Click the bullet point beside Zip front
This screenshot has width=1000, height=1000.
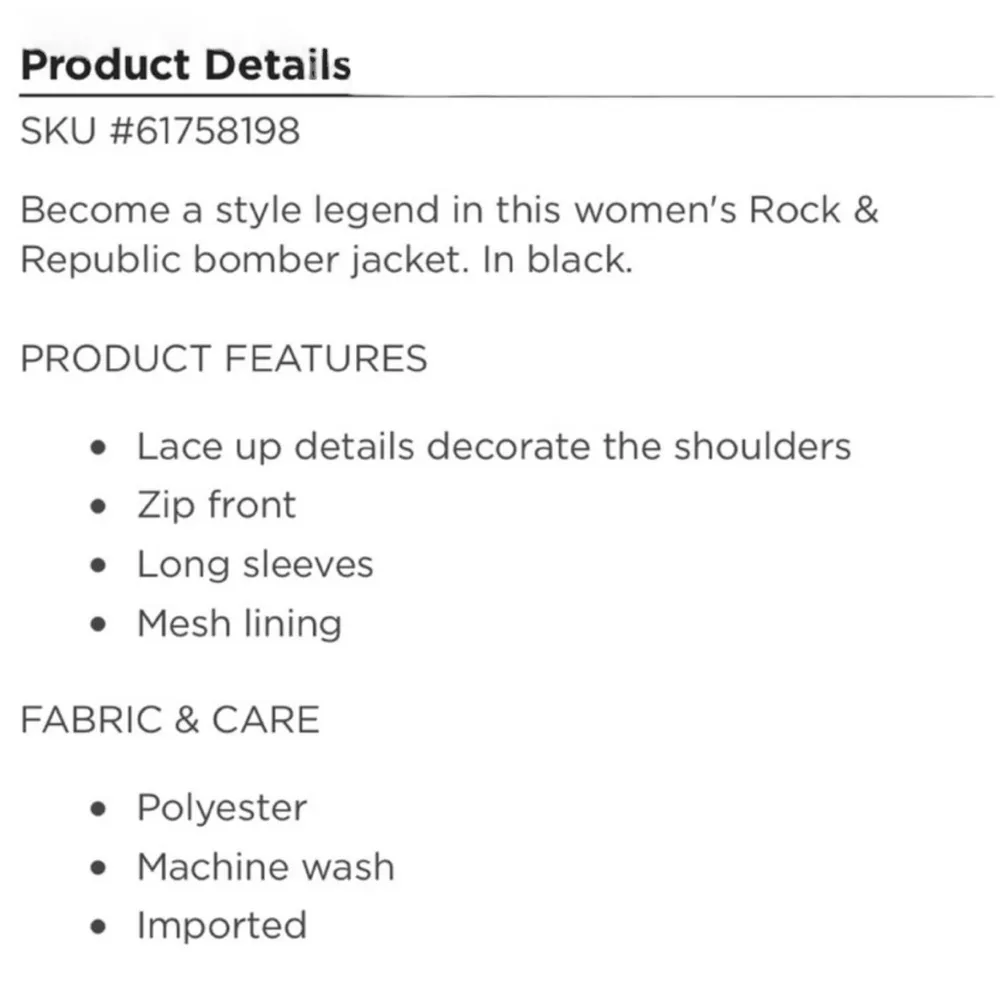[97, 506]
